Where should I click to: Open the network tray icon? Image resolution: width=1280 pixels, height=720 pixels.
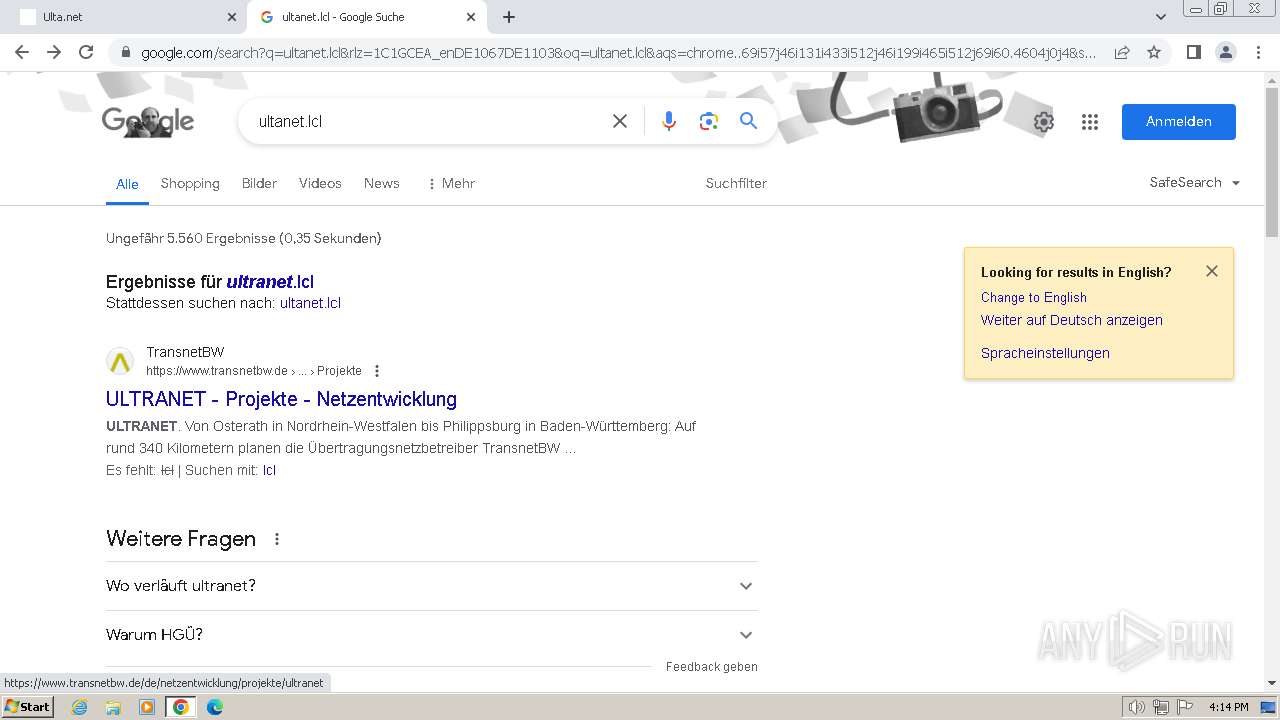[1161, 707]
